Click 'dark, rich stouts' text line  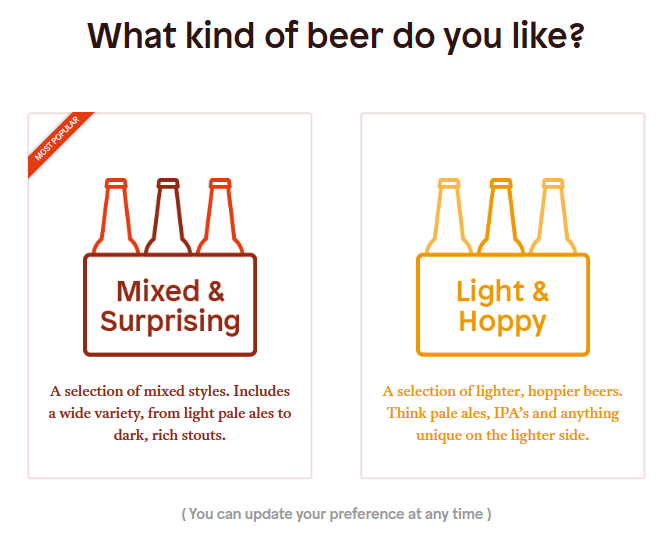click(170, 435)
